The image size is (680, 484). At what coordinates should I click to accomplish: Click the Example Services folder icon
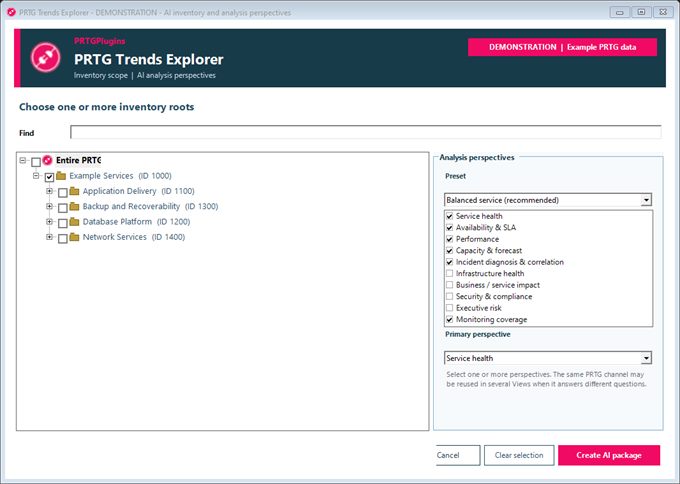61,176
